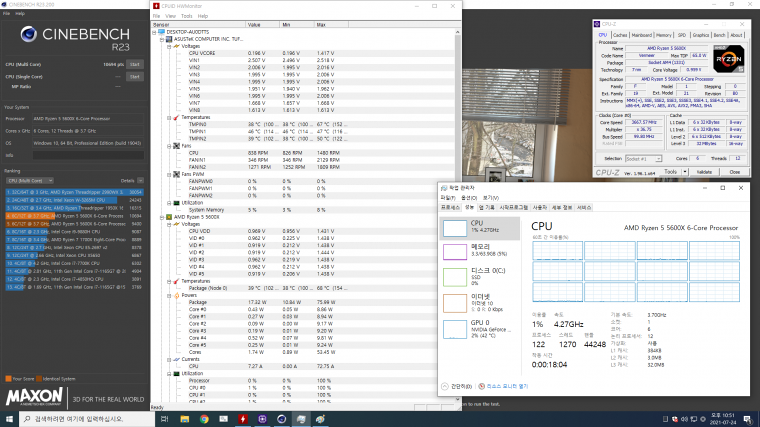
Task: Open the Socket #1 selection dropdown in CPU-Z
Action: pyautogui.click(x=643, y=158)
